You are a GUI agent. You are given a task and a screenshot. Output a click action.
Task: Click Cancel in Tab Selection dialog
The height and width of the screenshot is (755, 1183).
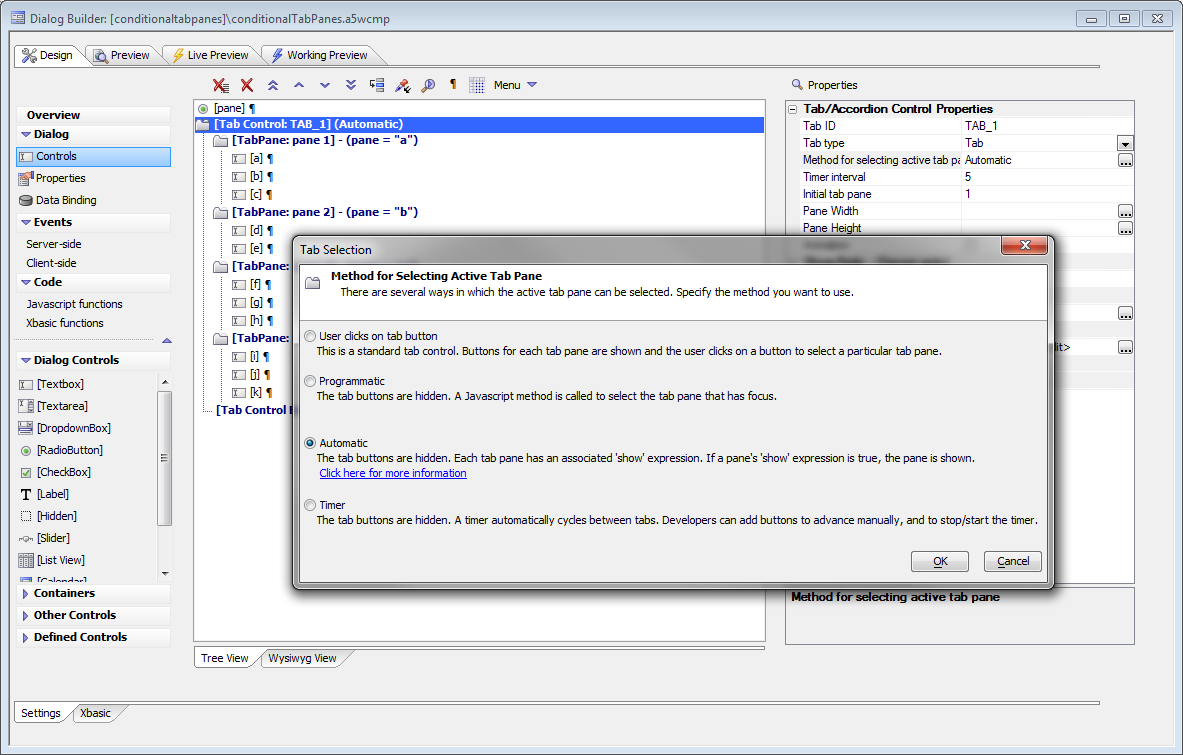(1012, 561)
